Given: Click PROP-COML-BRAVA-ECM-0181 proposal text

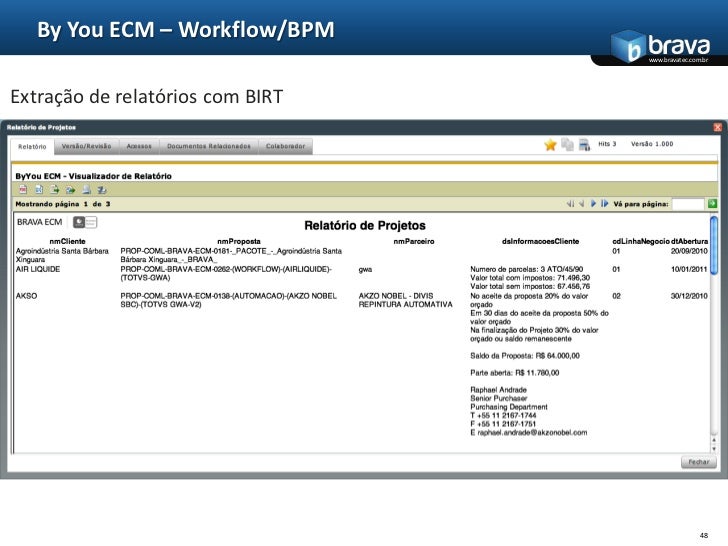Looking at the screenshot, I should (x=231, y=255).
